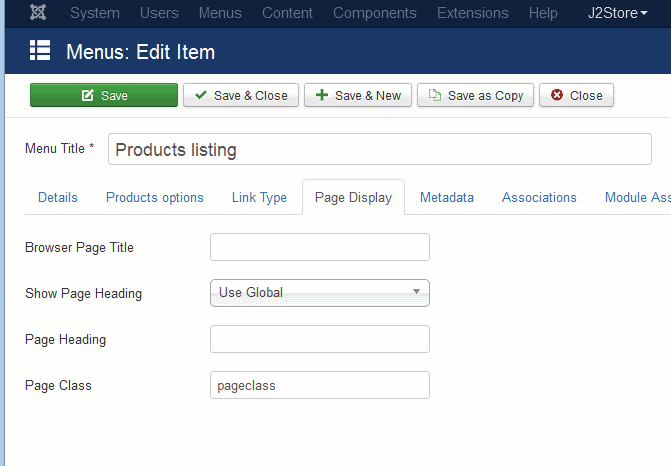Switch to the Details tab
Screen dimensions: 671x466
tap(58, 197)
